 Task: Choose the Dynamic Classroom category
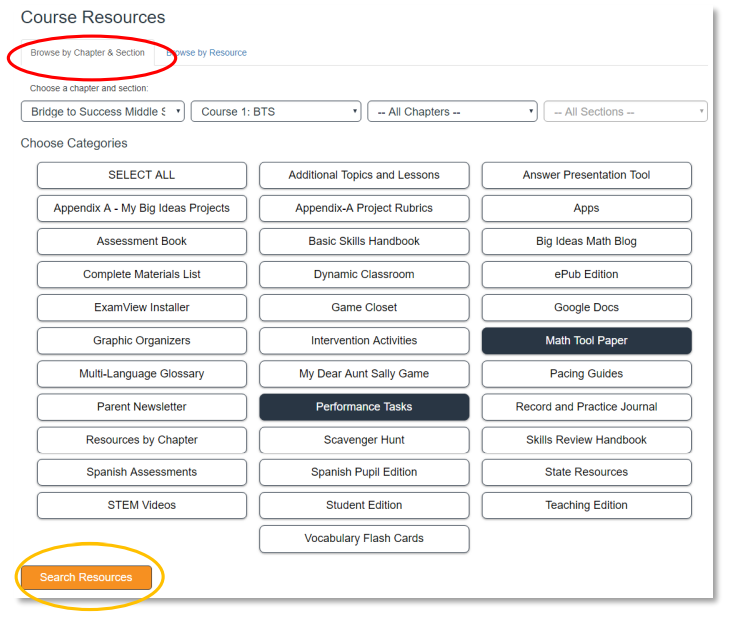point(364,274)
